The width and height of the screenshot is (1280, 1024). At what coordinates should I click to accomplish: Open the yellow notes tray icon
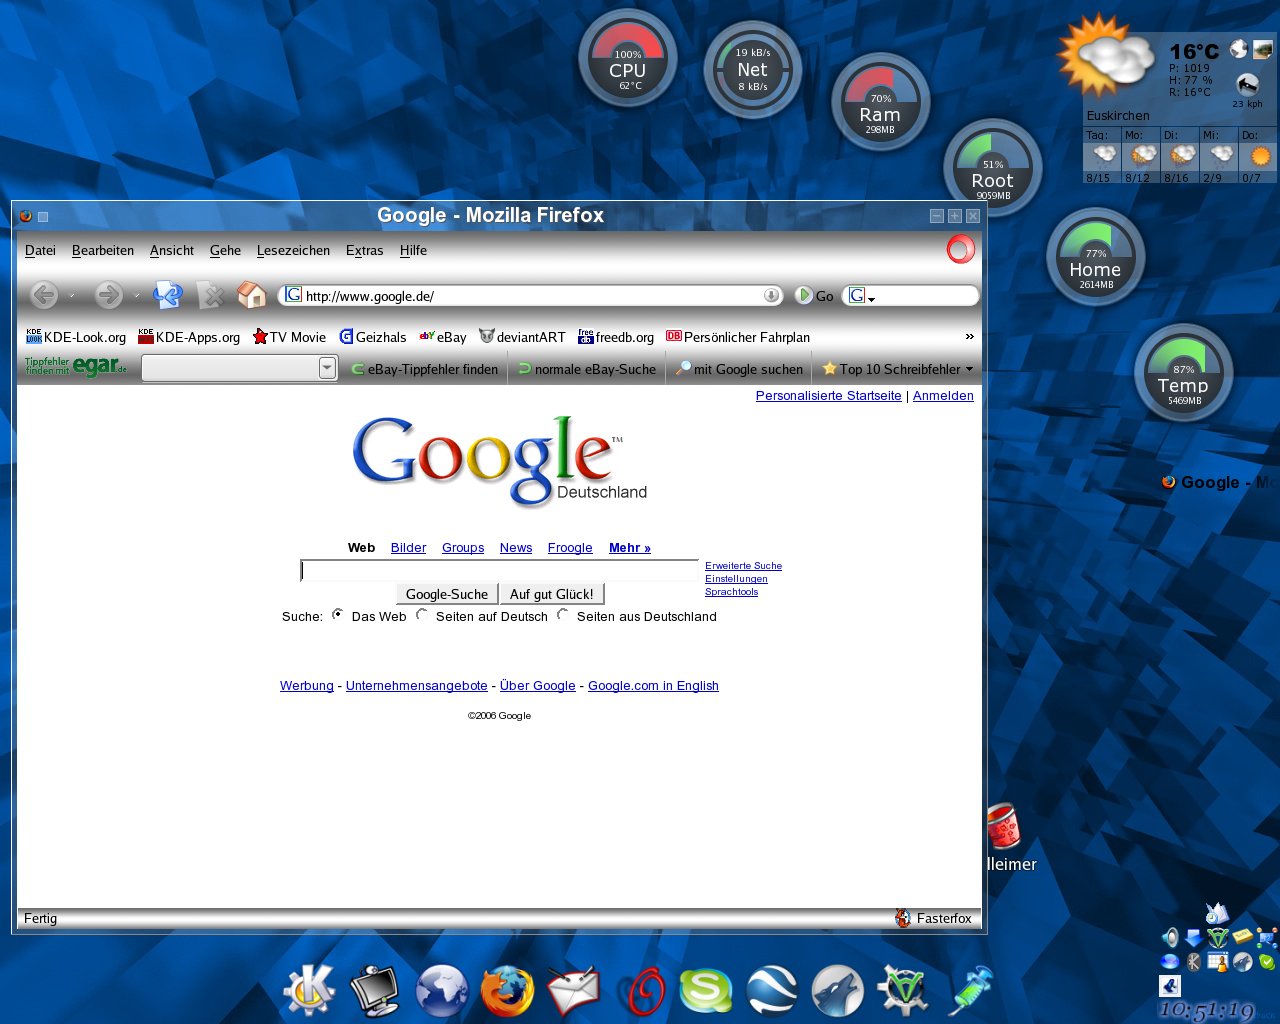point(1242,936)
